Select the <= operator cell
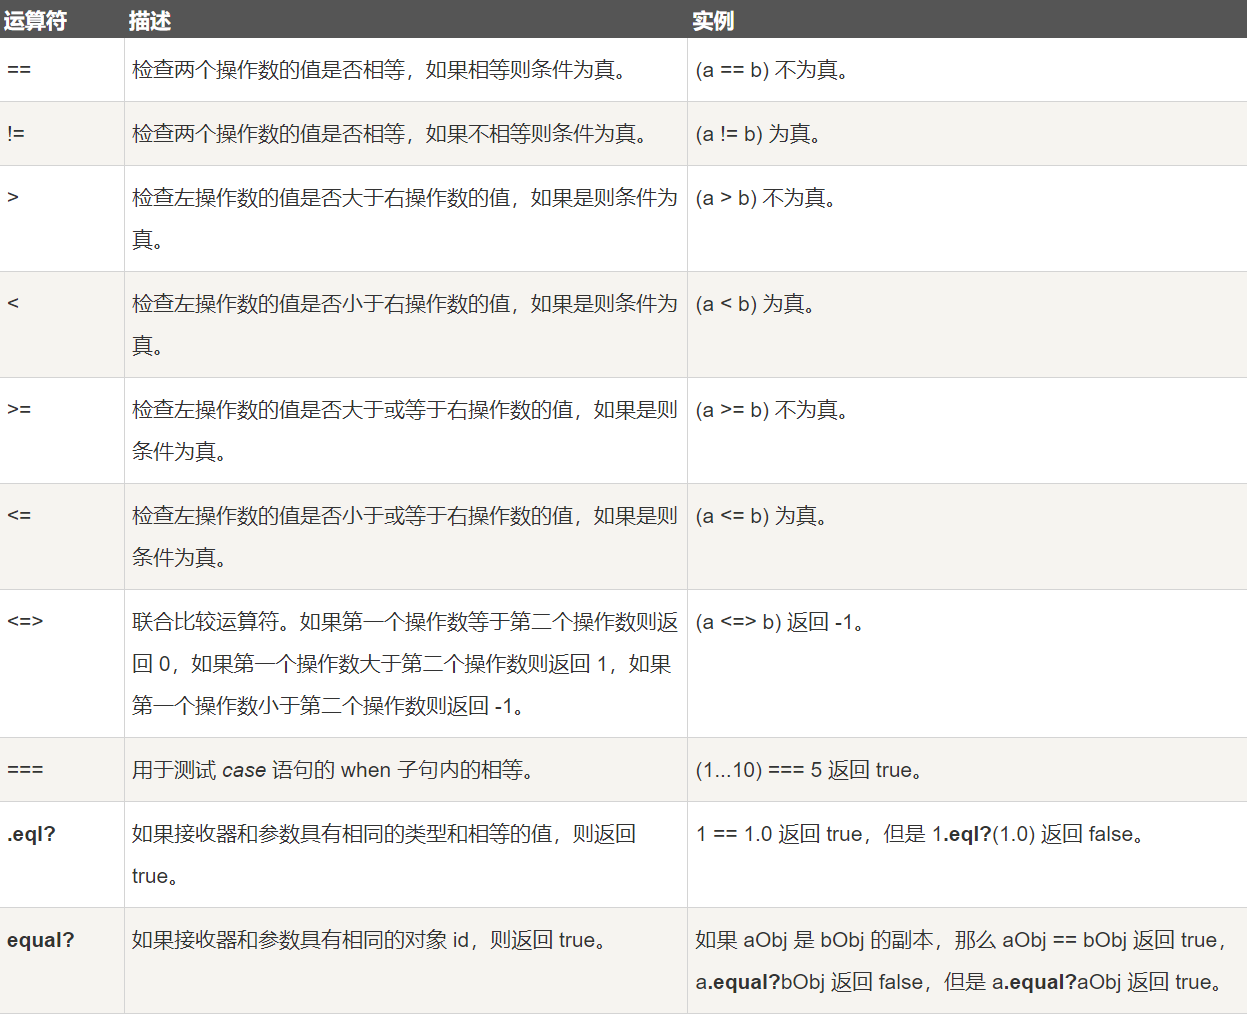This screenshot has width=1247, height=1015. coord(19,516)
